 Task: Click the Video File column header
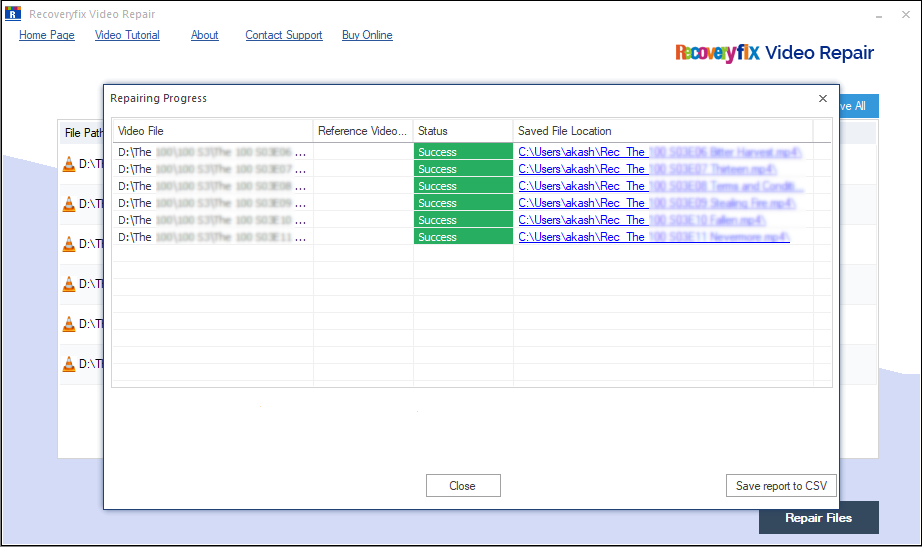213,131
